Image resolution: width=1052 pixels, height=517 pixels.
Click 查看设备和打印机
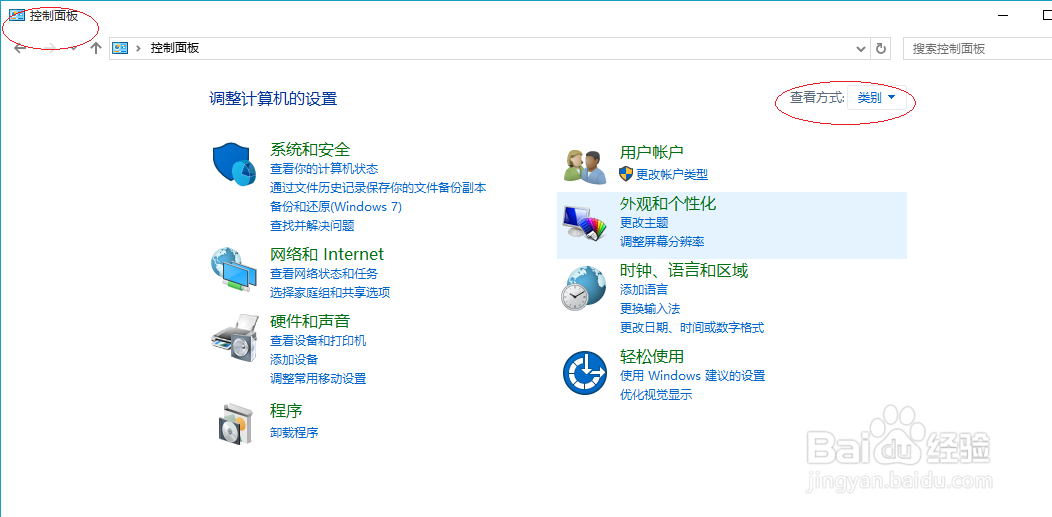[318, 341]
